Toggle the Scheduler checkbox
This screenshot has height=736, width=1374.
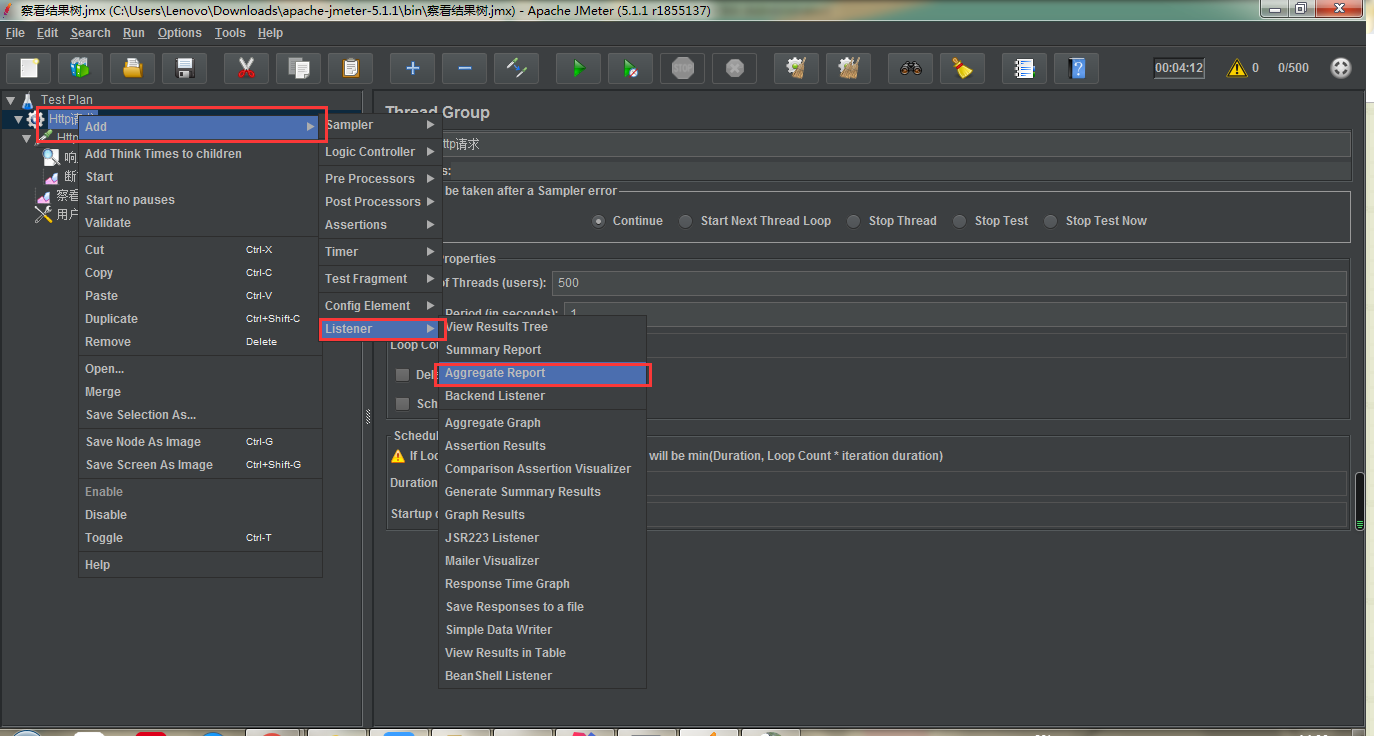tap(402, 404)
